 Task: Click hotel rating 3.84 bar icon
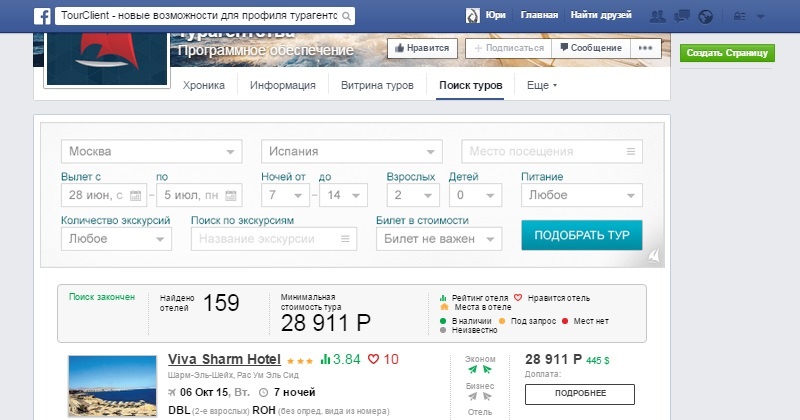pyautogui.click(x=325, y=359)
